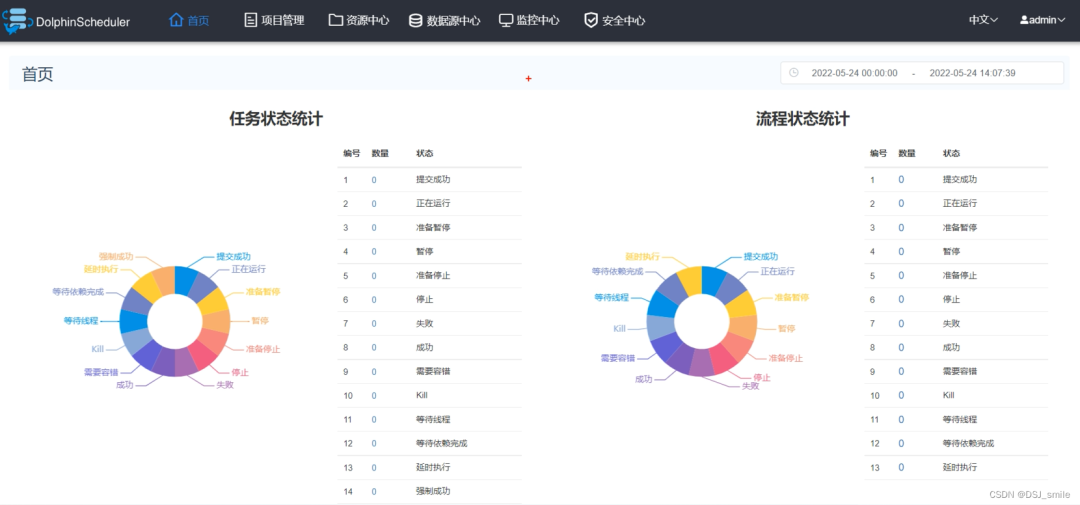Image resolution: width=1080 pixels, height=505 pixels.
Task: Click task 提交成功 count link in row 1
Action: 374,180
